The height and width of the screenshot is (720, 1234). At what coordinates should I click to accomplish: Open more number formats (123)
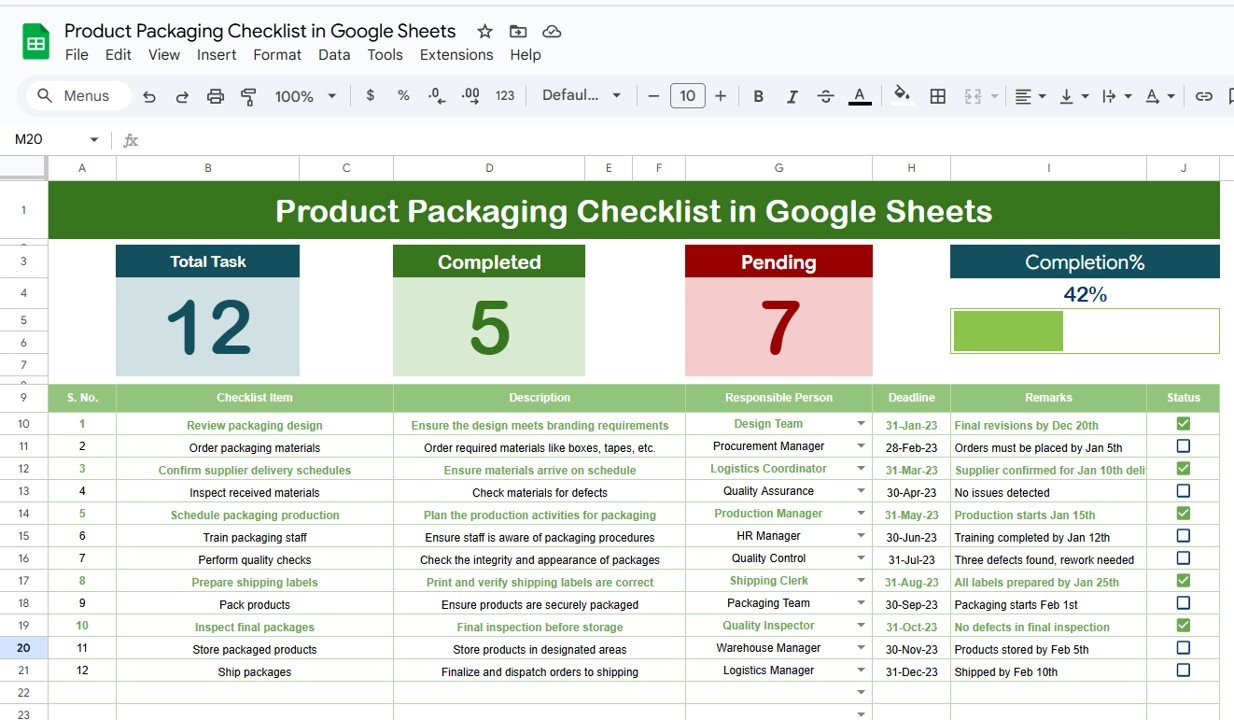[x=505, y=95]
